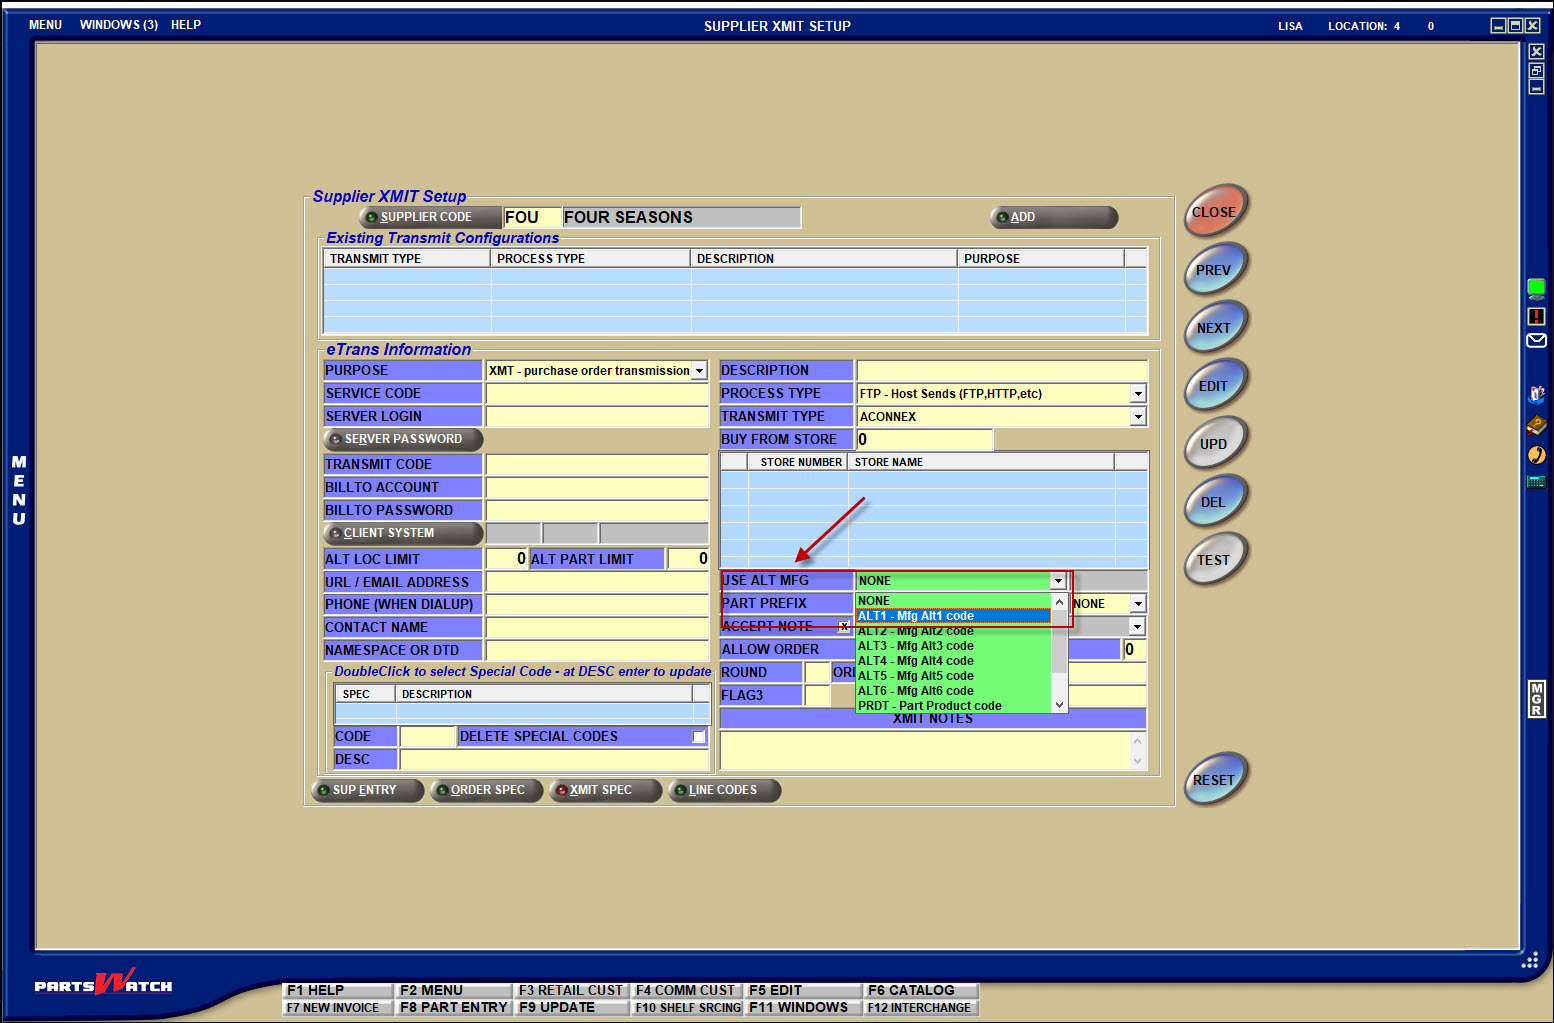
Task: Click the green monitor icon in right sidebar
Action: pyautogui.click(x=1536, y=288)
